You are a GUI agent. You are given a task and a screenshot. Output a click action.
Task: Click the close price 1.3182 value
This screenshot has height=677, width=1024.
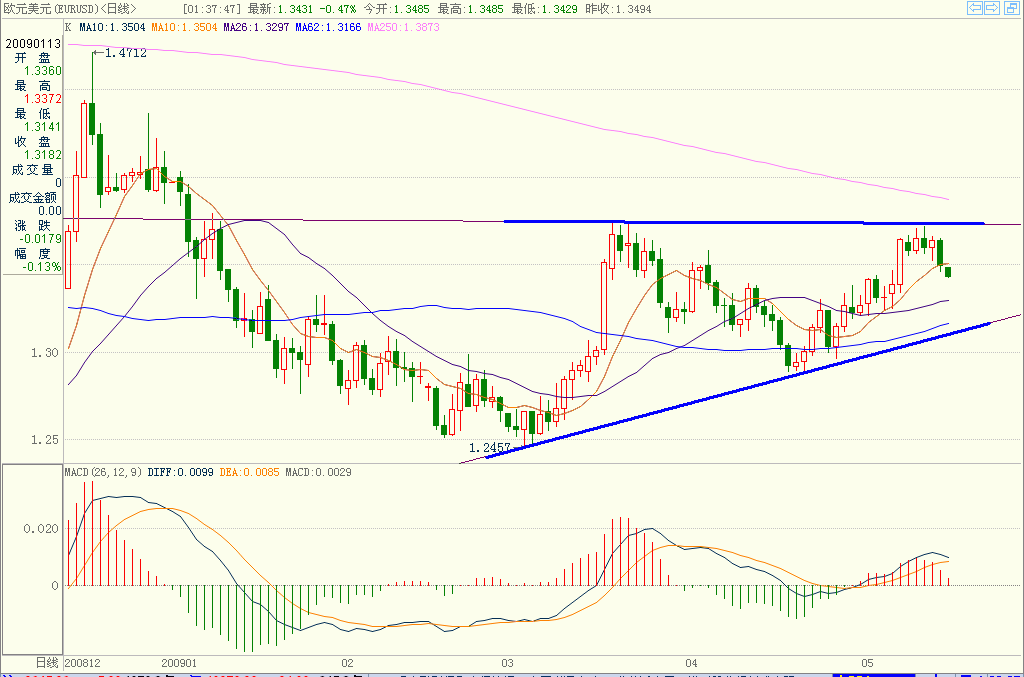point(43,155)
